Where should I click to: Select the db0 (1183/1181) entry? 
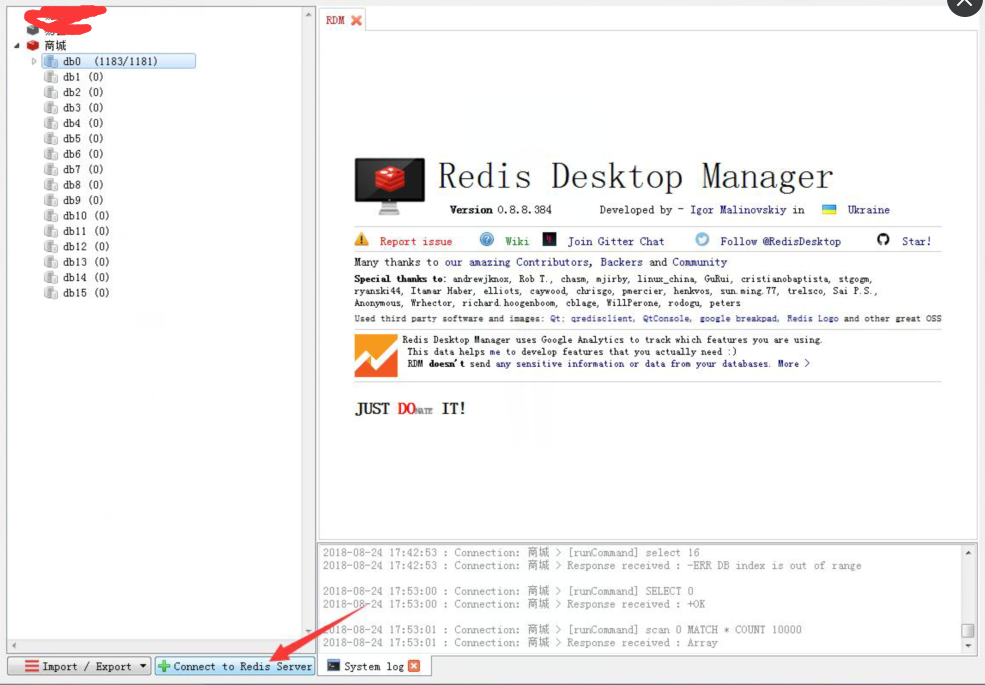[x=119, y=61]
